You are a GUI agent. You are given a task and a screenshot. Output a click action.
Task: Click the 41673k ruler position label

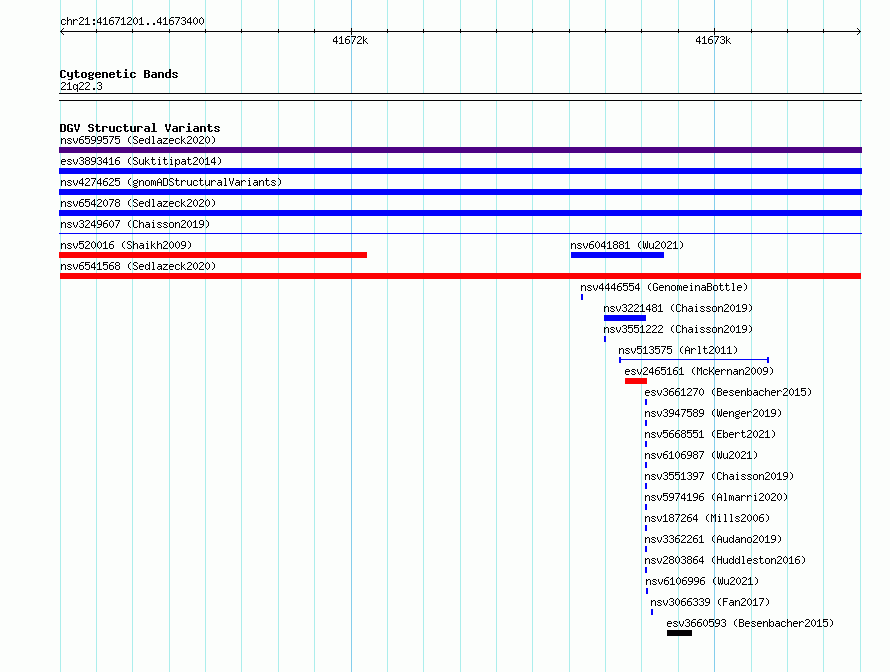tap(713, 40)
